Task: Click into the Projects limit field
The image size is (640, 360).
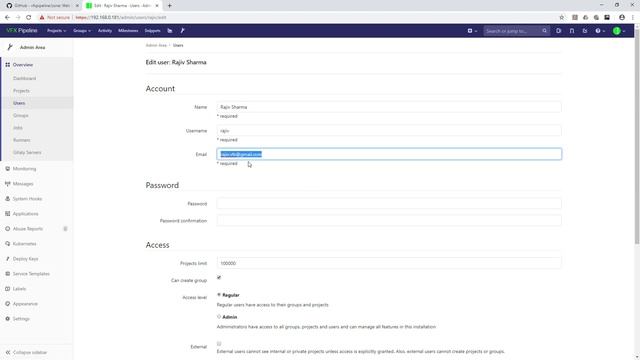Action: [x=389, y=263]
